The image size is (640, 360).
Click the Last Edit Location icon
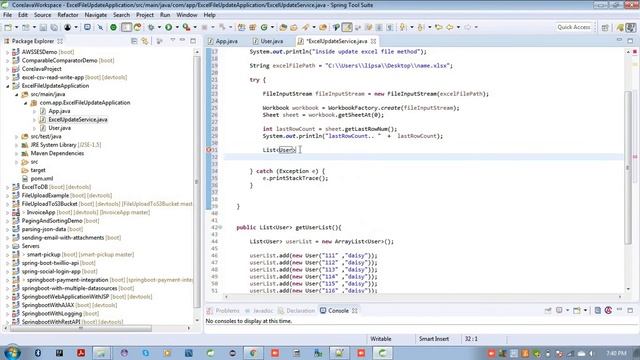(x=439, y=27)
